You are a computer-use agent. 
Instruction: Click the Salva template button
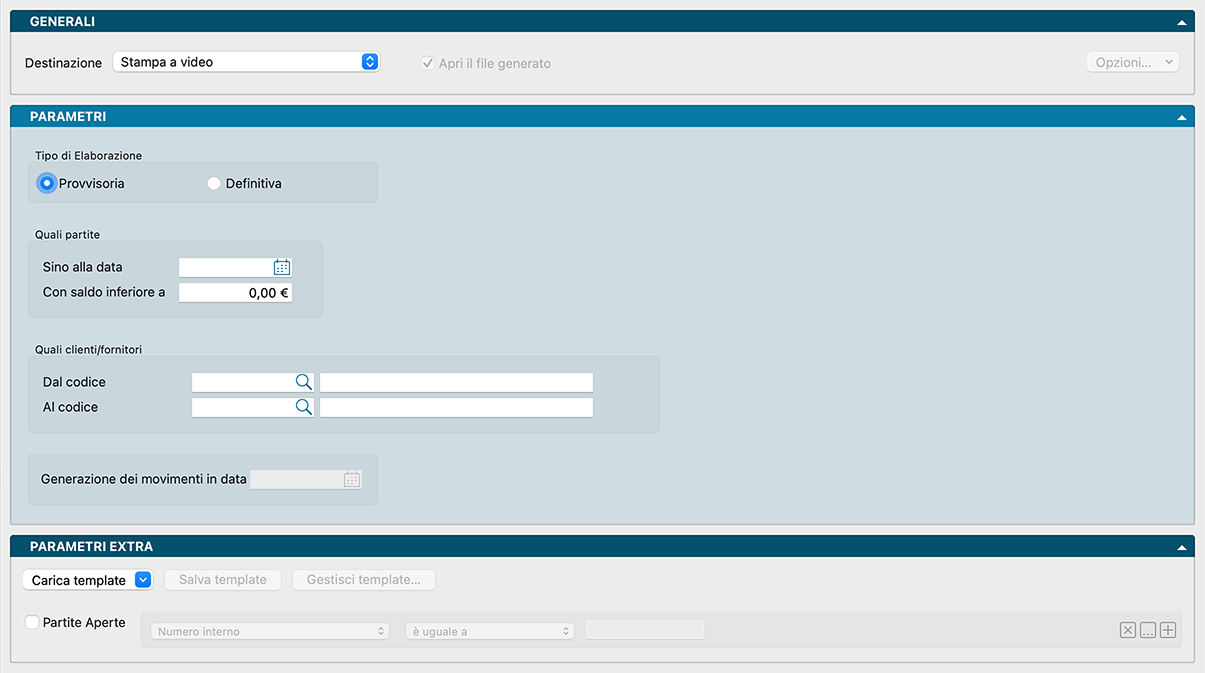[223, 580]
